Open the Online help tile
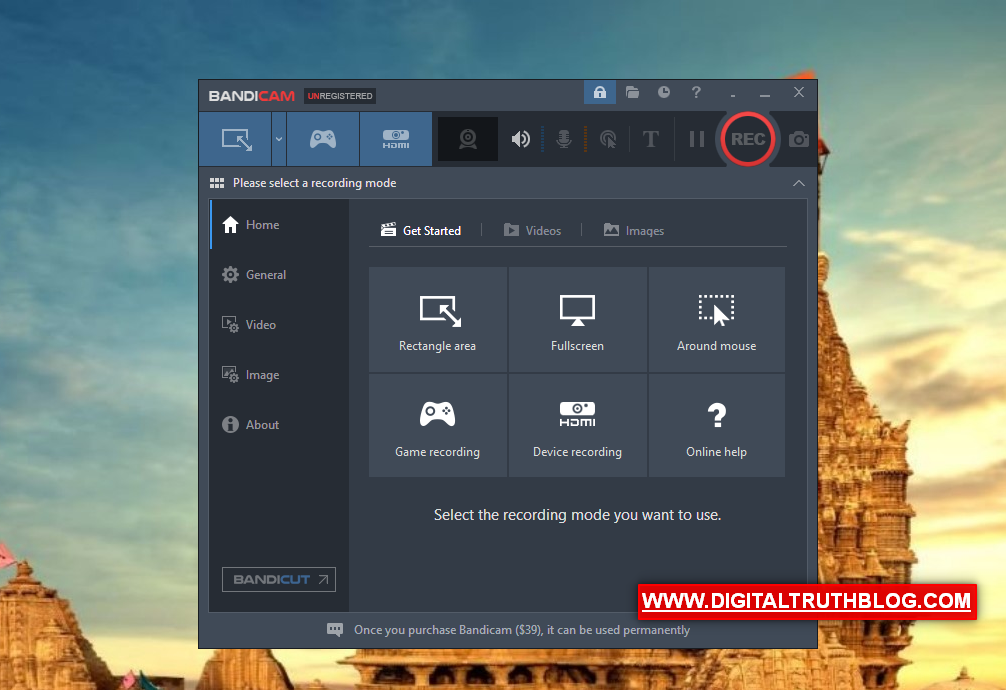Image resolution: width=1006 pixels, height=690 pixels. click(717, 425)
